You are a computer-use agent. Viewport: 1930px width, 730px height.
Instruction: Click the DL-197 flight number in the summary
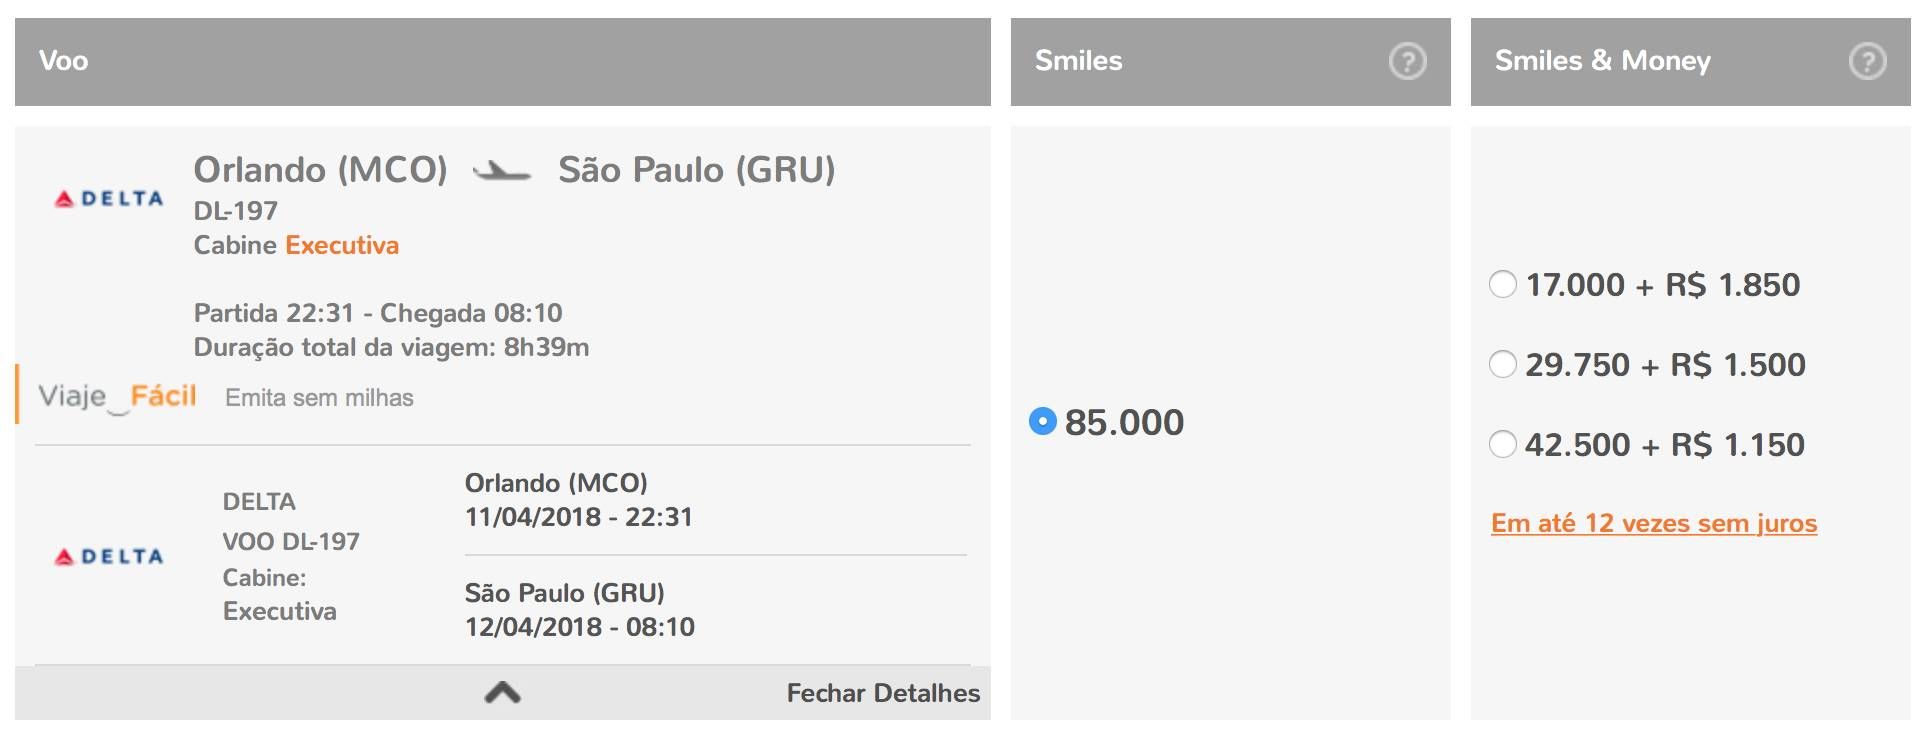pyautogui.click(x=236, y=211)
